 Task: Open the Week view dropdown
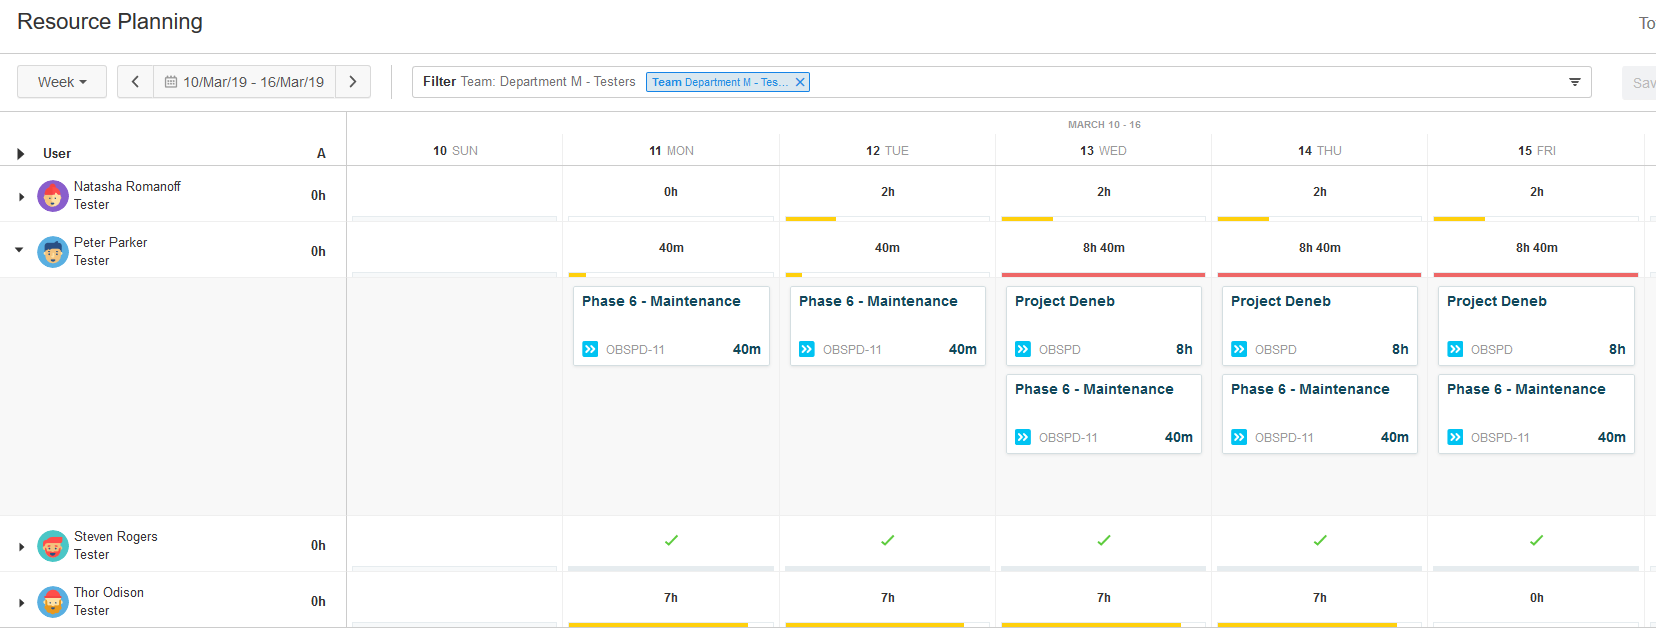coord(62,82)
